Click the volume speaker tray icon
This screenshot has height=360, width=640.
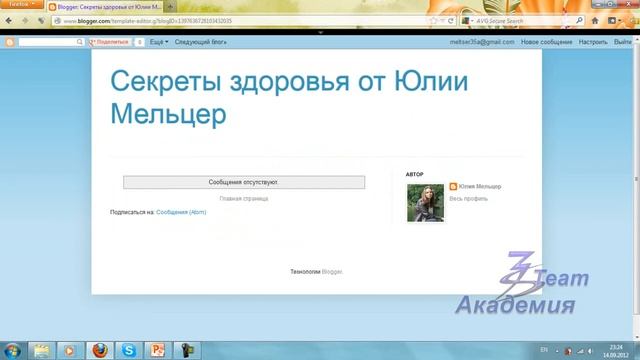tap(590, 351)
